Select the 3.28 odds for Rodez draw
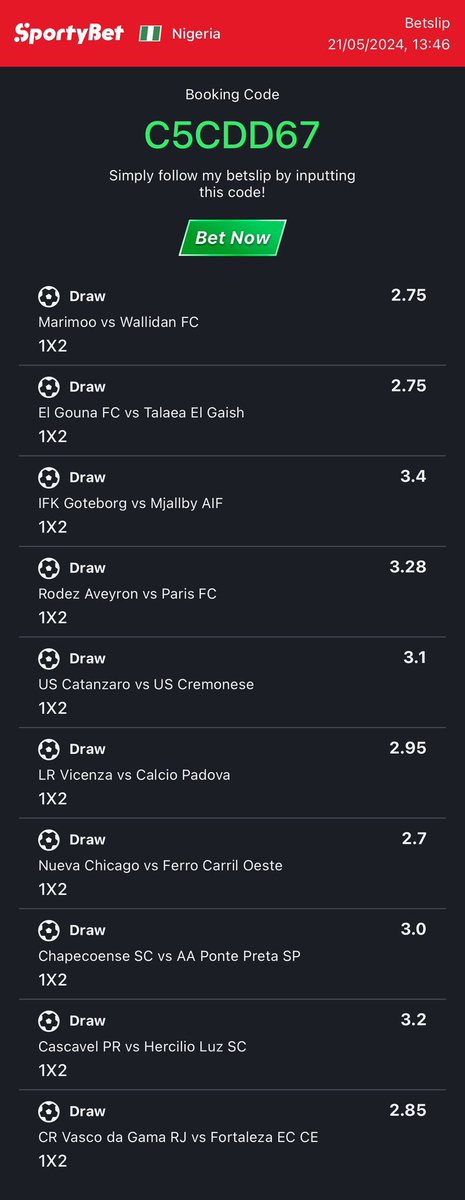Viewport: 465px width, 1200px height. pos(408,567)
